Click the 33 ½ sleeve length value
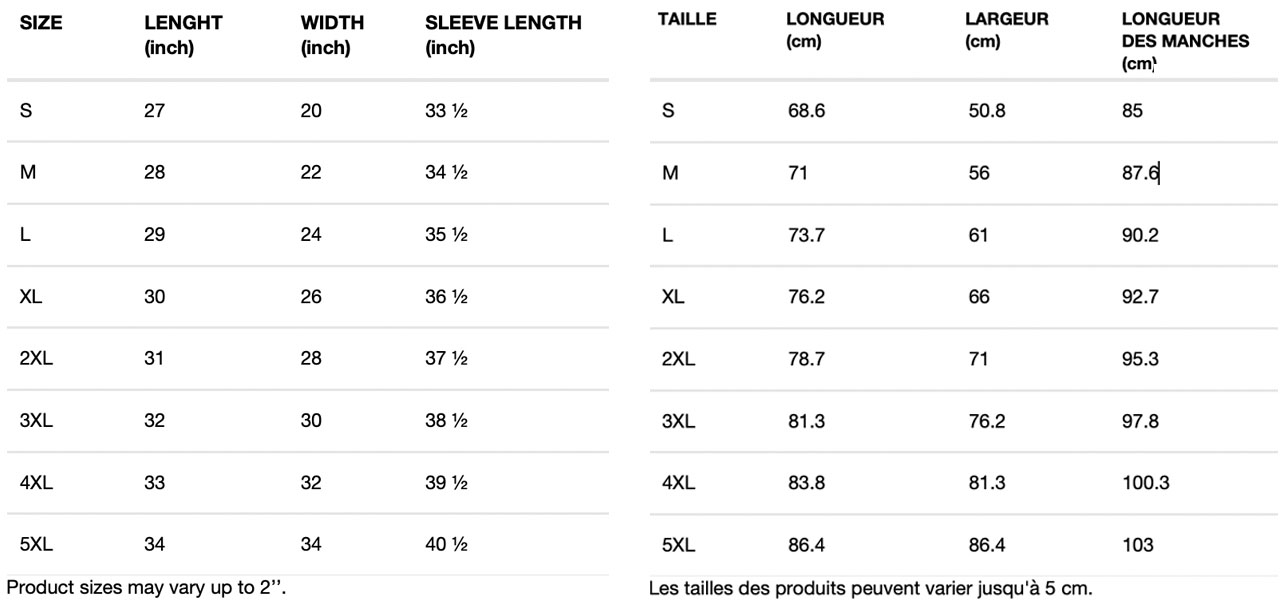 click(x=446, y=111)
